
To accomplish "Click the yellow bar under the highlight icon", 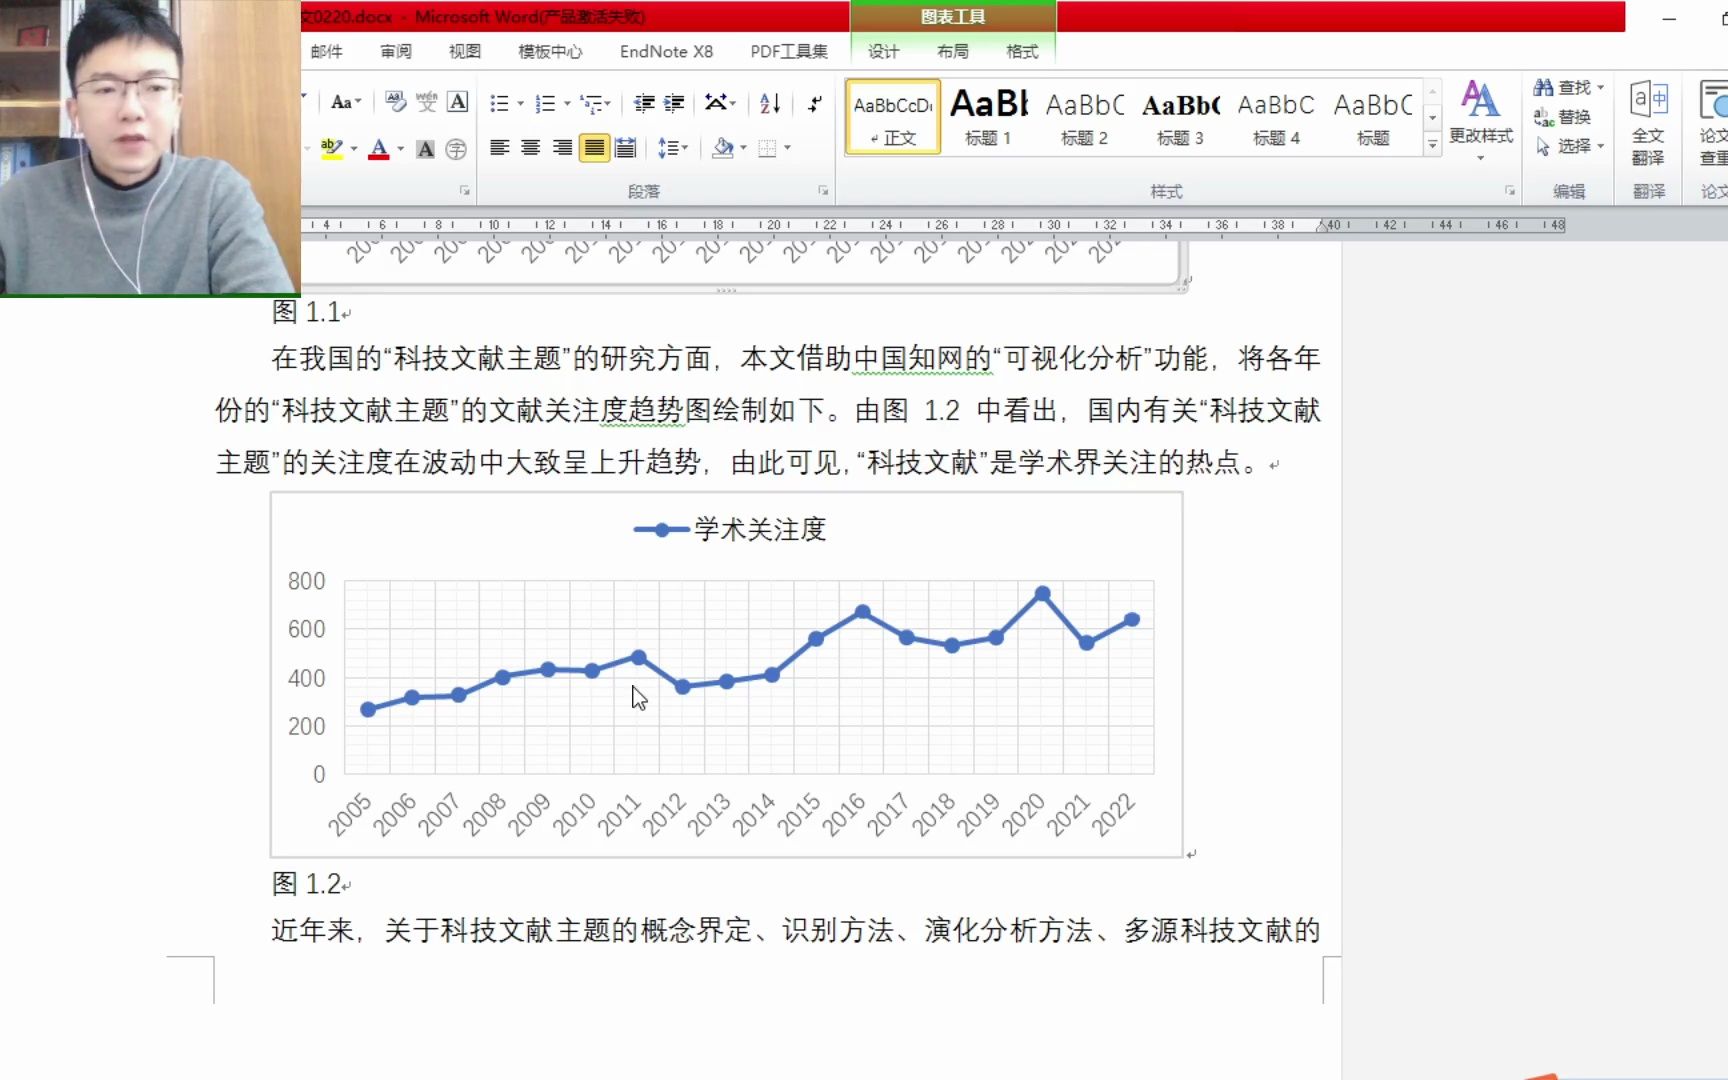I will click(331, 157).
